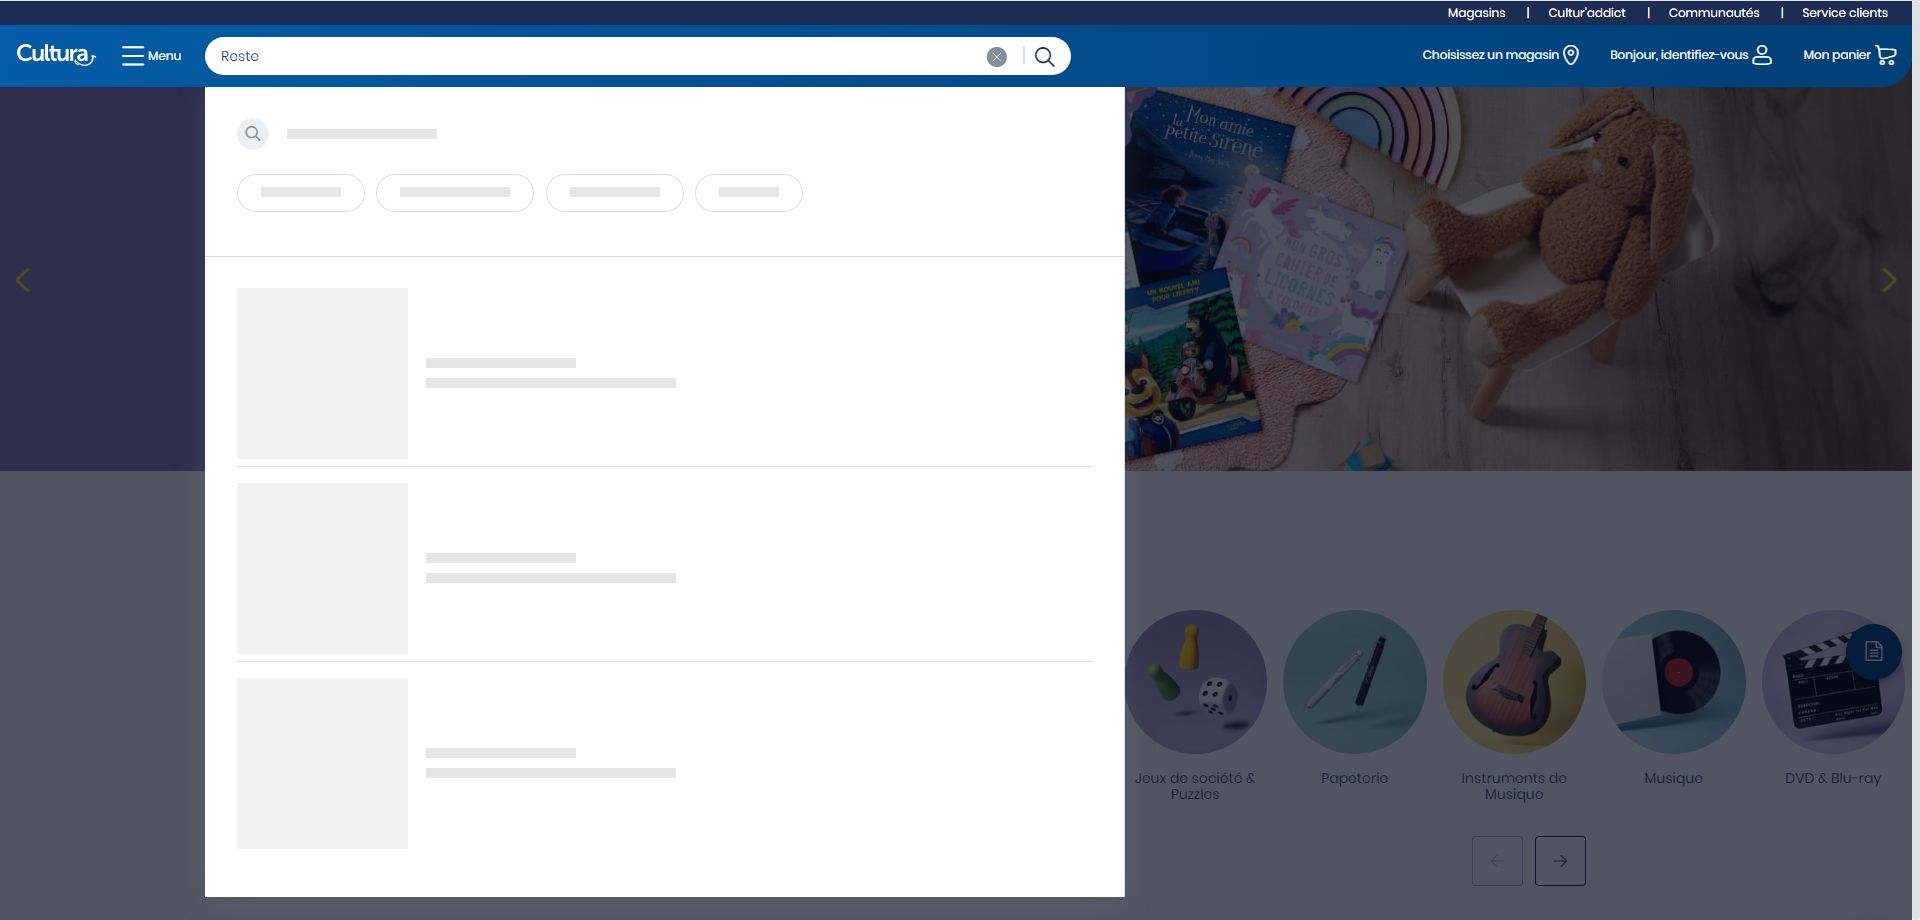Submit search with magnifier icon
The height and width of the screenshot is (920, 1920).
click(x=1045, y=57)
